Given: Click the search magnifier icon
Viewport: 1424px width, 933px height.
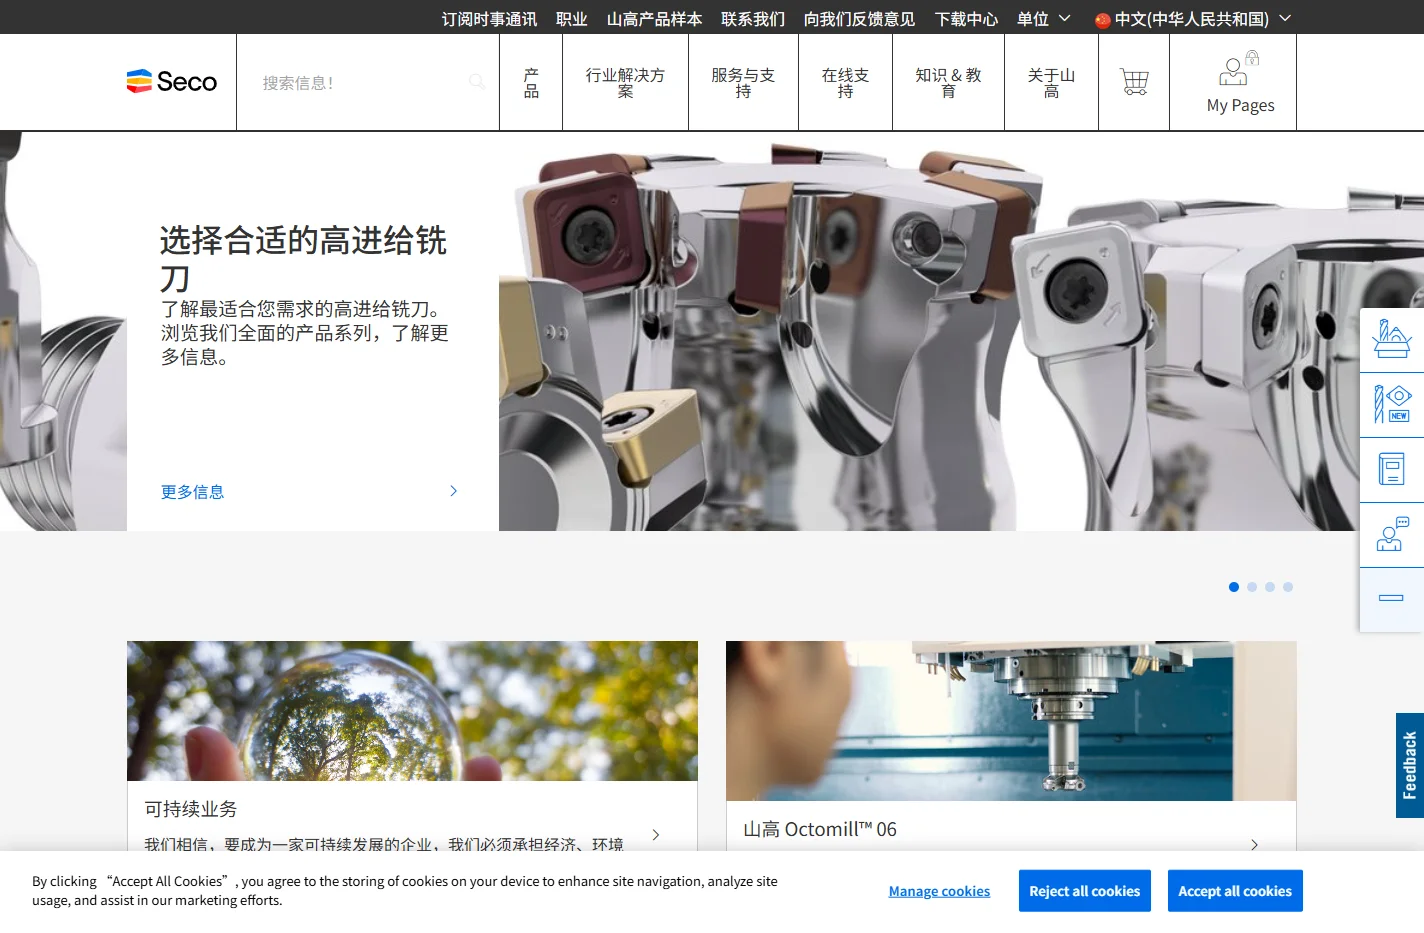Looking at the screenshot, I should (x=477, y=82).
